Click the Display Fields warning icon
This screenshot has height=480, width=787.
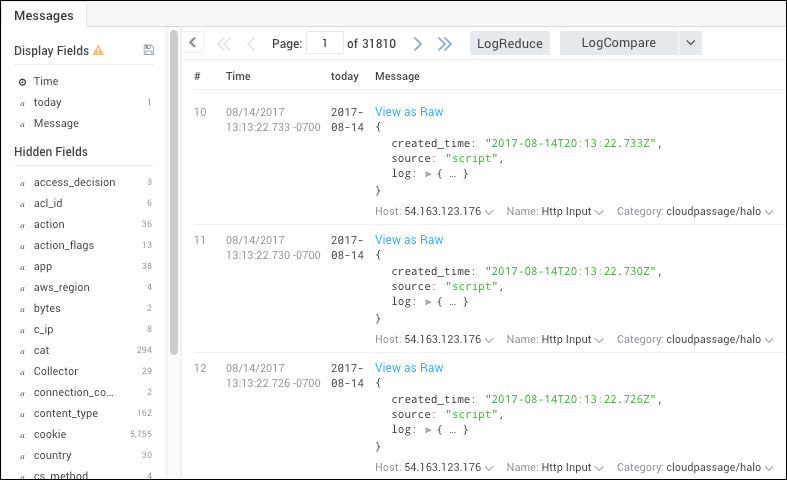[x=98, y=50]
